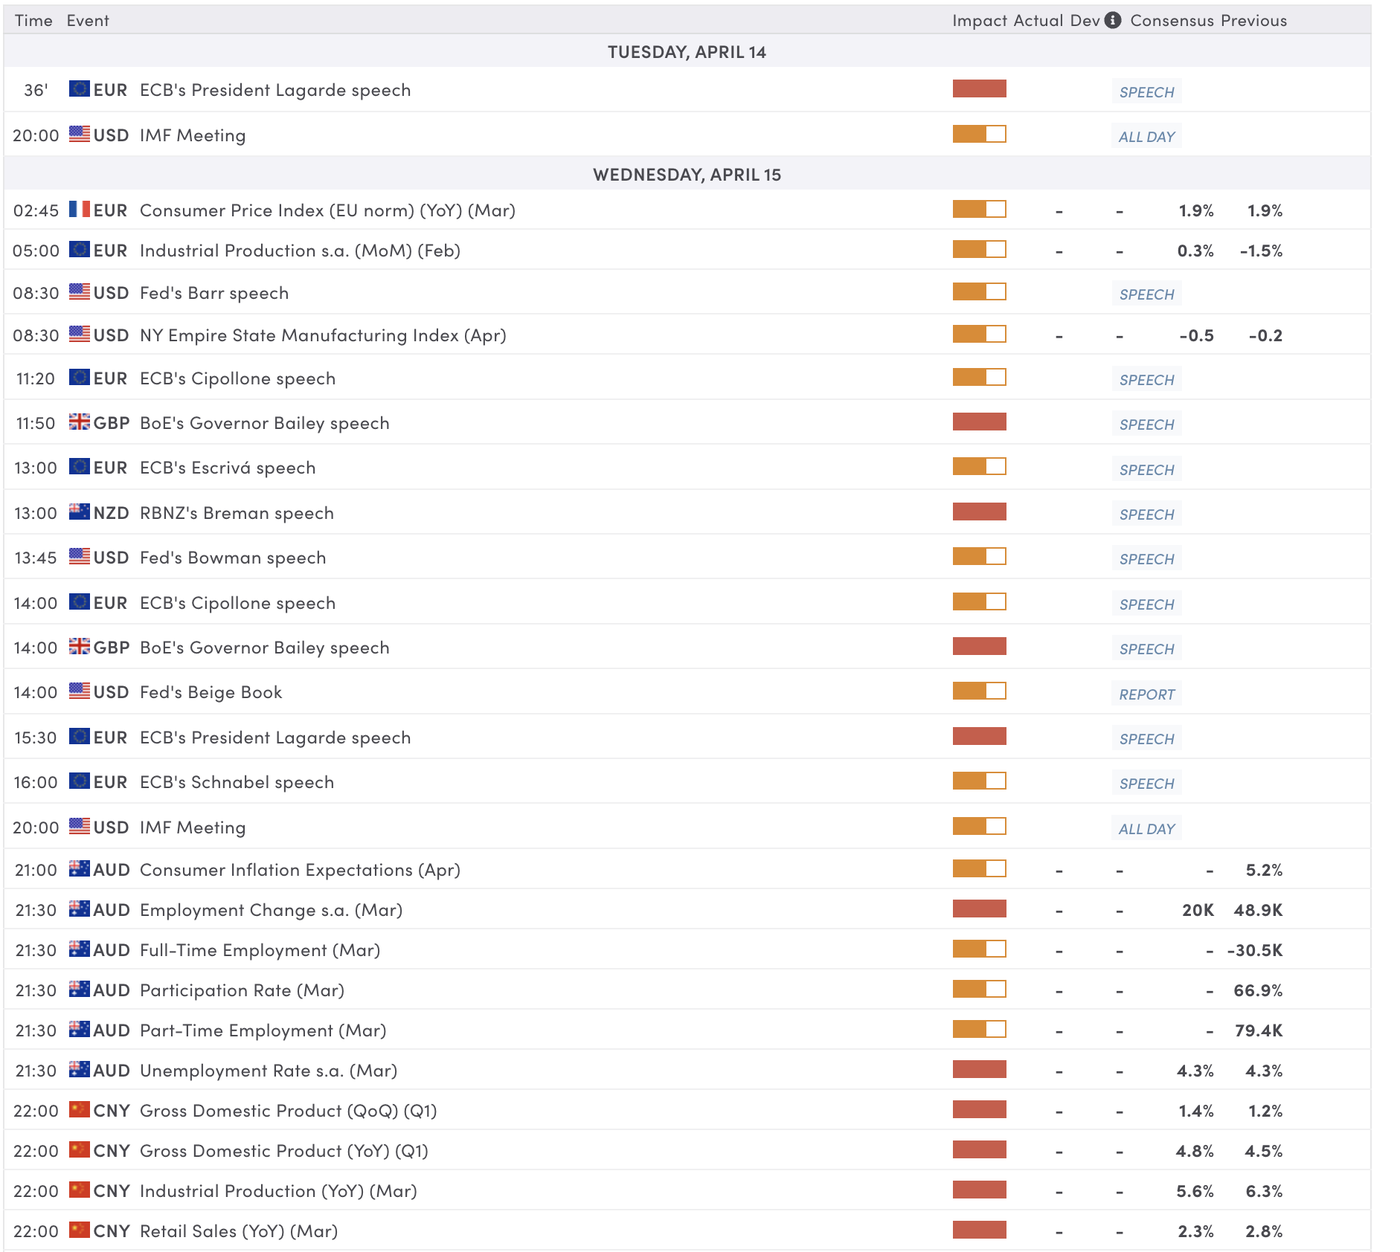Click the Chinese flag on GDP (YoY) row
The width and height of the screenshot is (1400, 1252).
[x=79, y=1150]
